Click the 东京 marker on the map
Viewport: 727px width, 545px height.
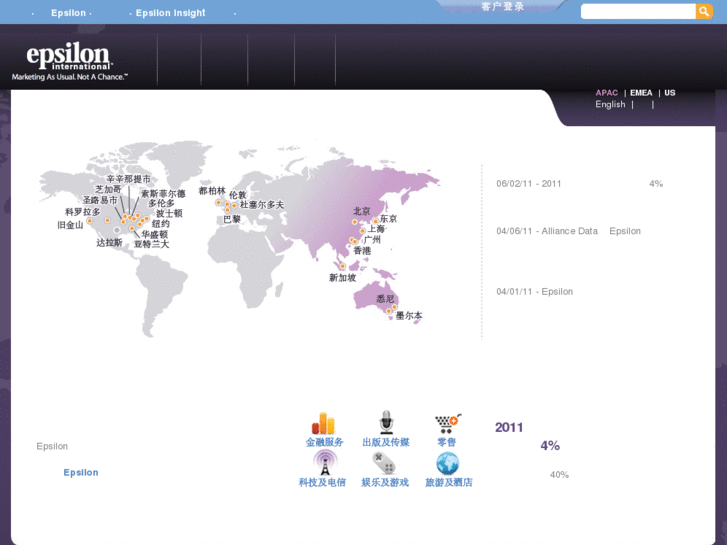click(376, 222)
